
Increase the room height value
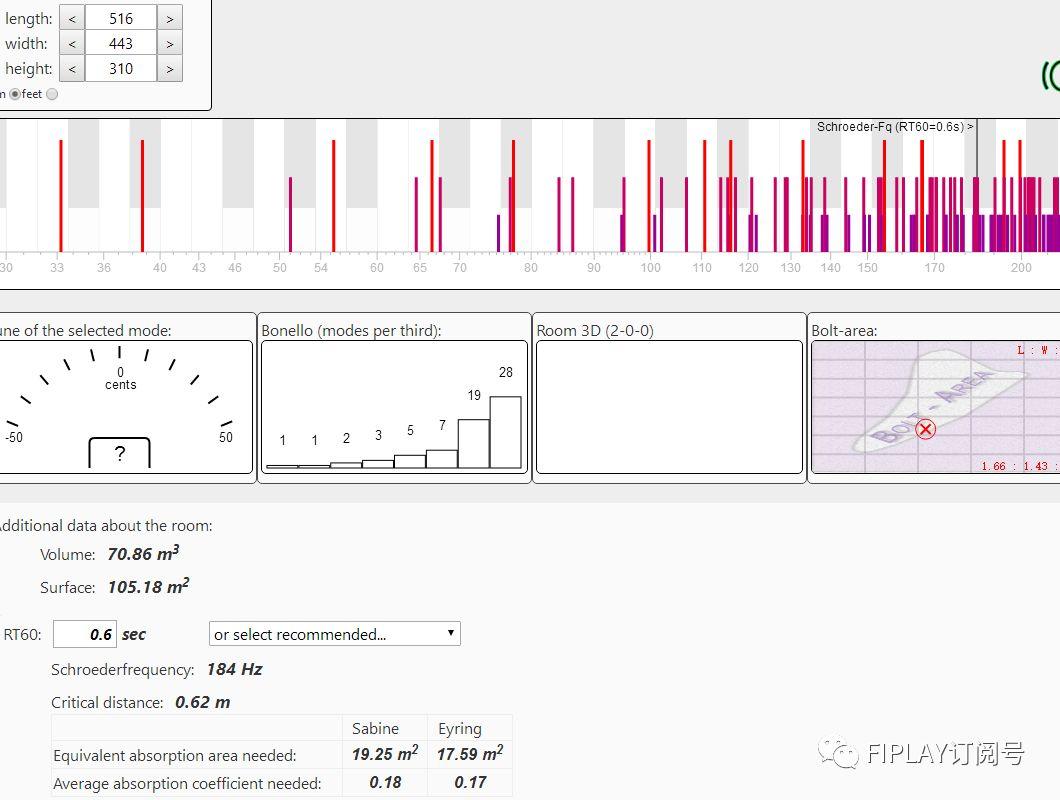pyautogui.click(x=170, y=69)
